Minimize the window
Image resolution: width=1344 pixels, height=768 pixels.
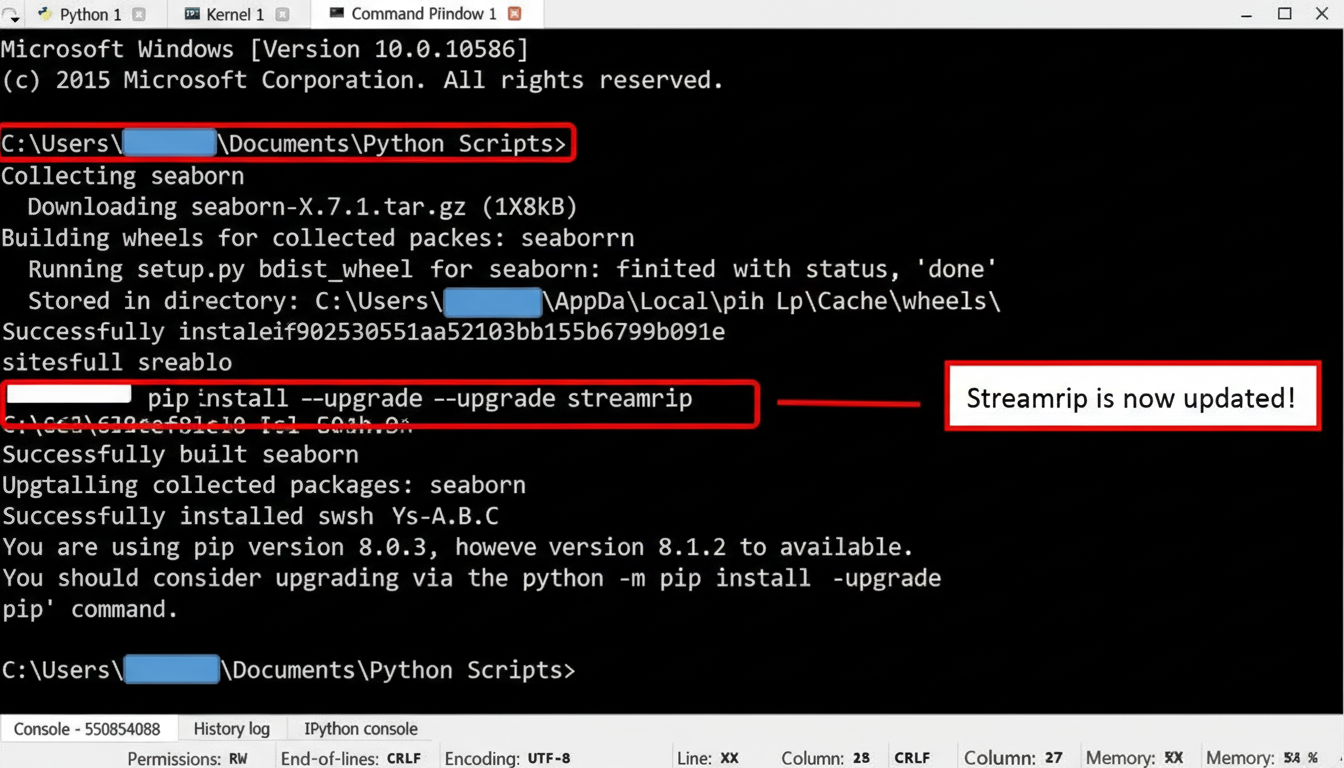1247,15
